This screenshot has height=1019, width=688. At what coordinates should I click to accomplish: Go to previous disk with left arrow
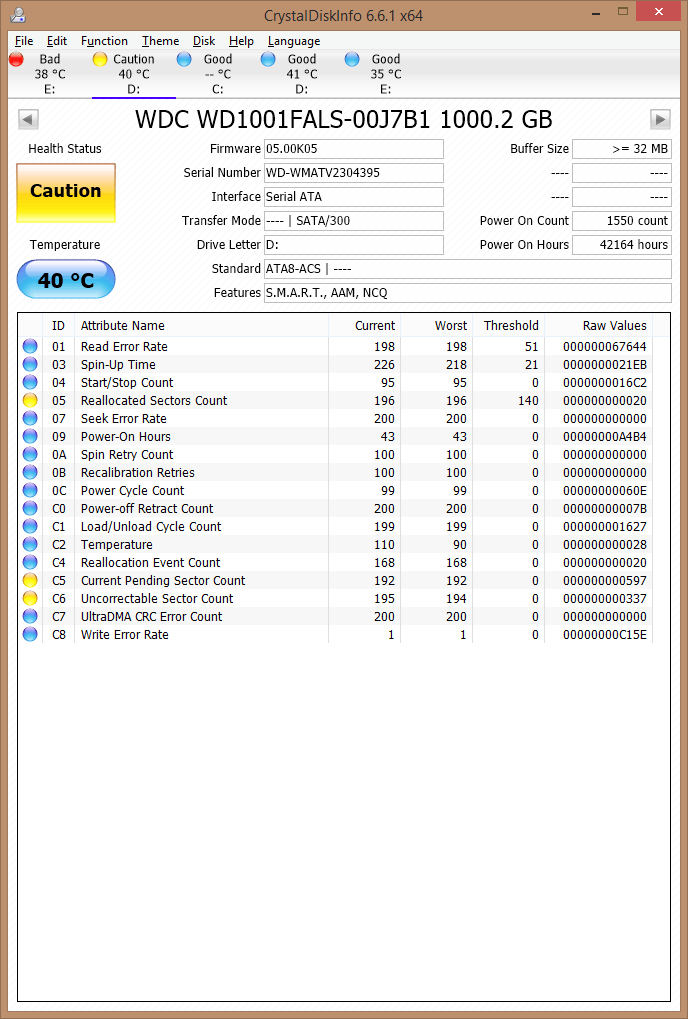[x=28, y=120]
